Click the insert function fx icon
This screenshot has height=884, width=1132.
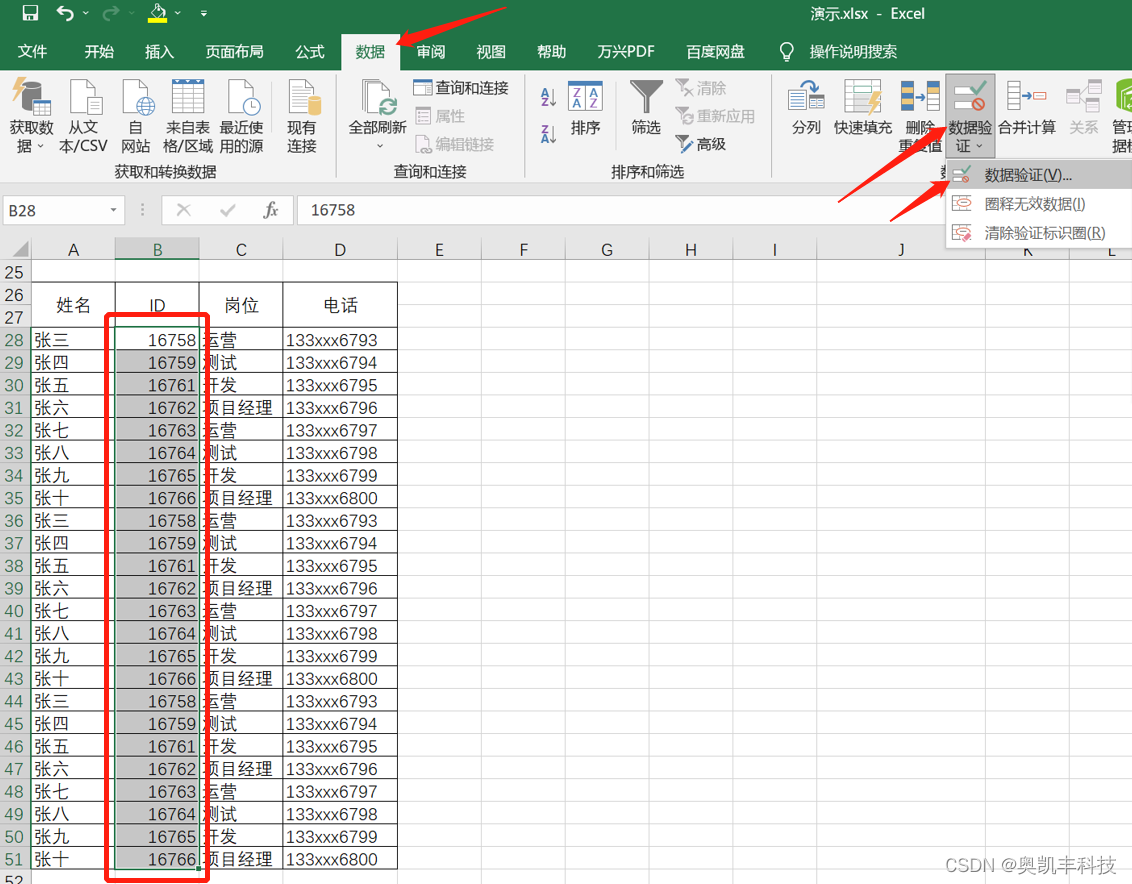click(271, 210)
